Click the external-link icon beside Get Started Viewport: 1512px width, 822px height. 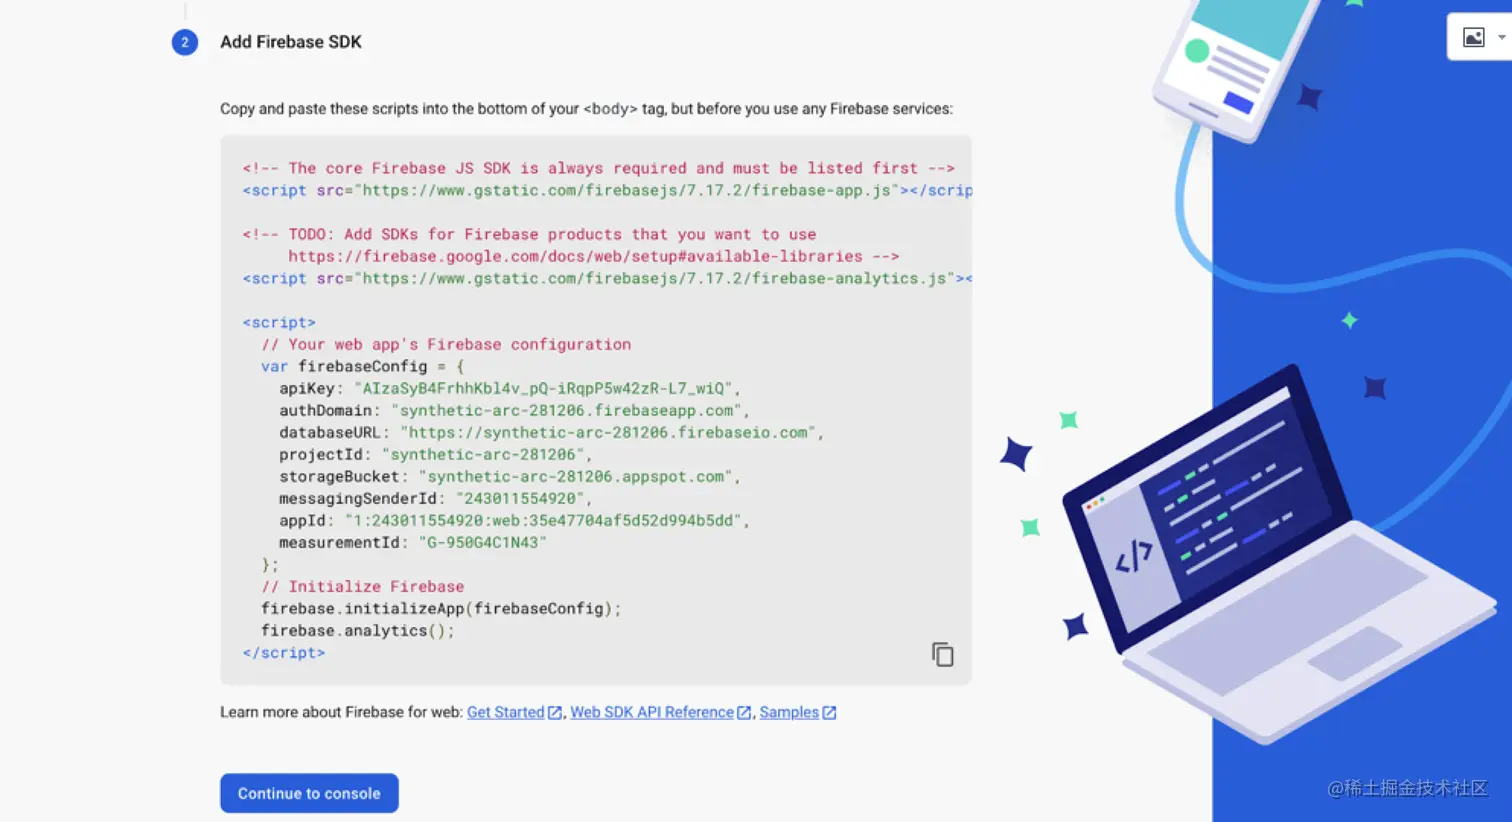tap(555, 713)
